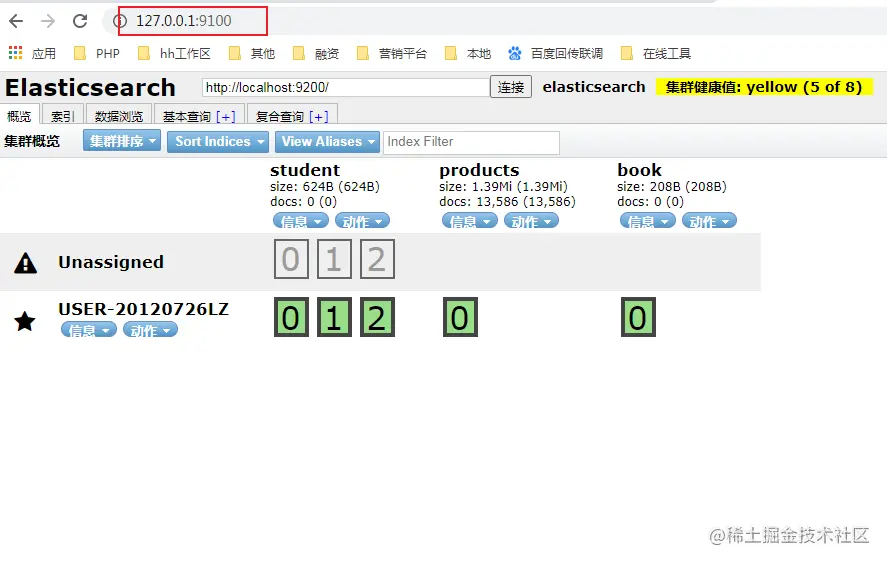Switch to the 索引 tab
Viewport: 887px width, 563px height.
pos(63,115)
